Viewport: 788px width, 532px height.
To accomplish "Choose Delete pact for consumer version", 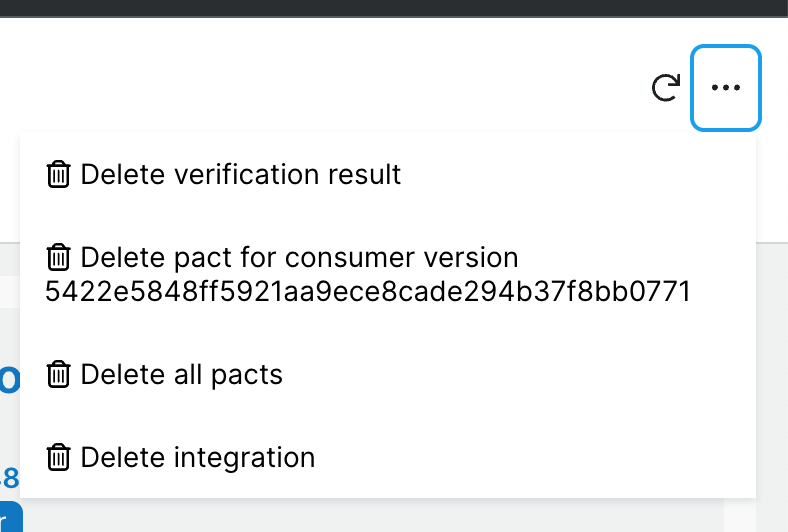I will click(300, 258).
